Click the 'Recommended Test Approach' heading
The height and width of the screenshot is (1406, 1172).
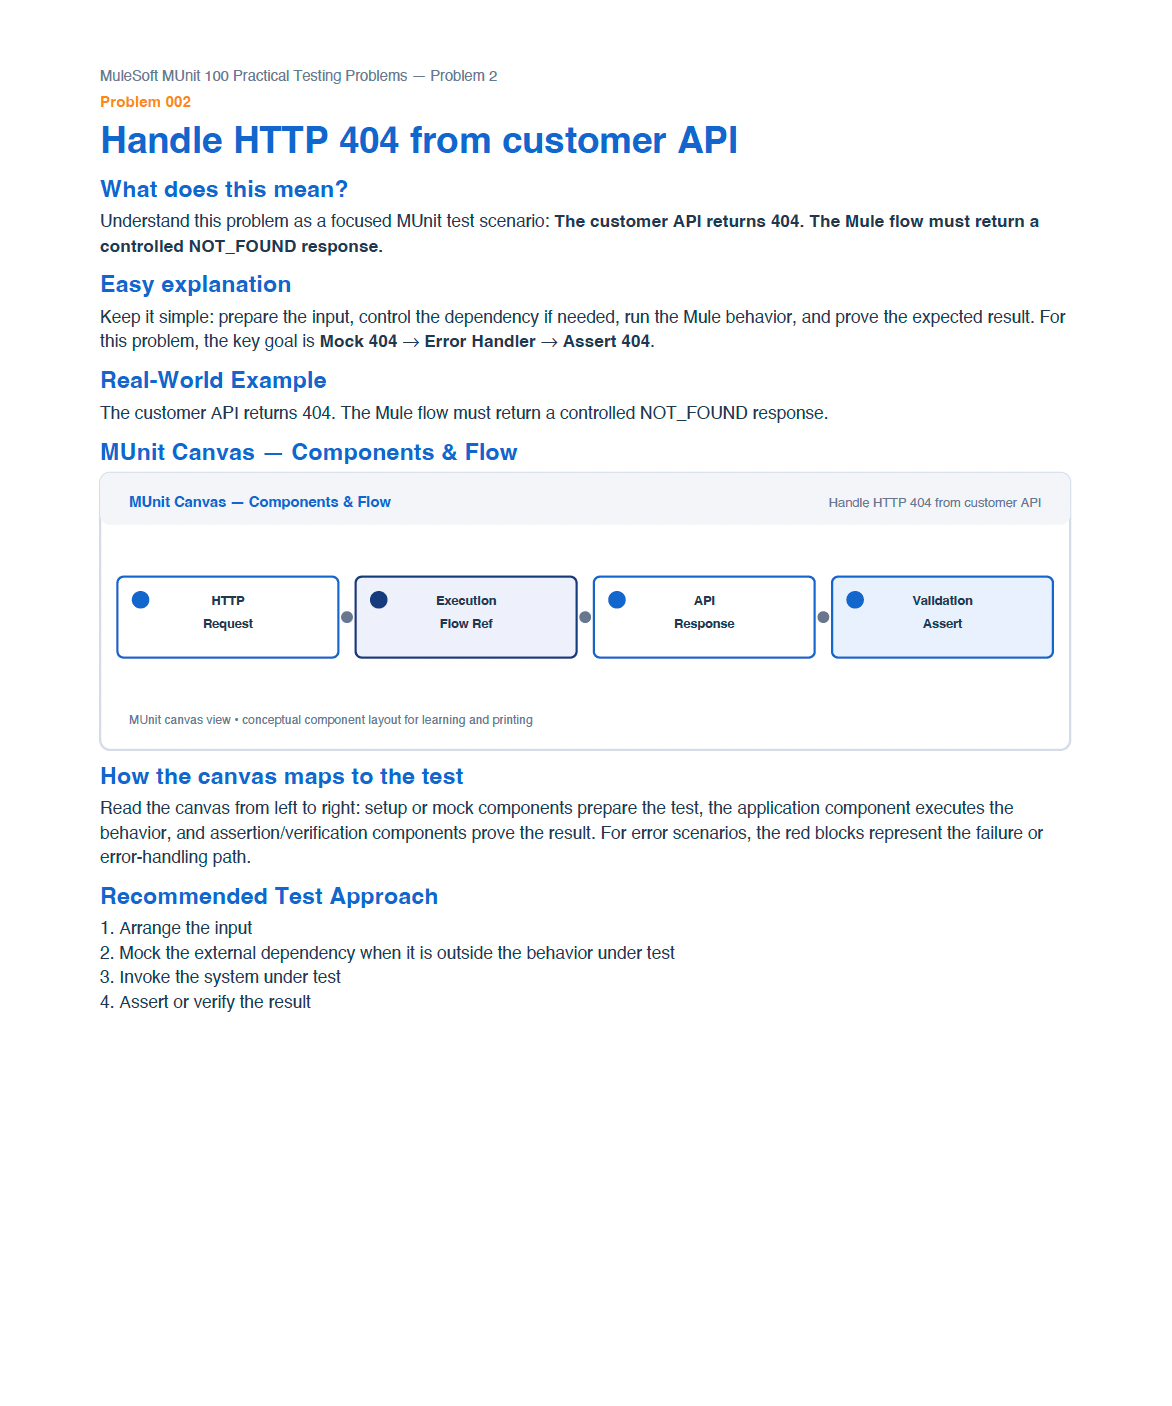(269, 896)
